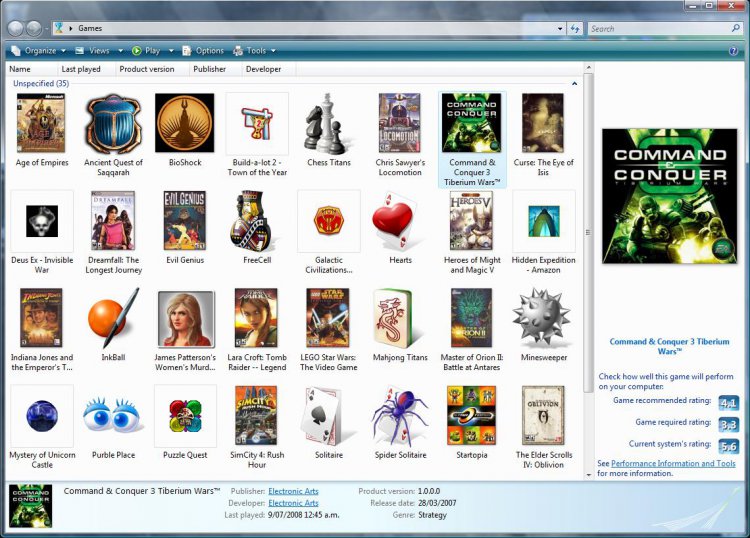Open Electronic Arts Developer link
Viewport: 750px width, 538px height.
(293, 503)
